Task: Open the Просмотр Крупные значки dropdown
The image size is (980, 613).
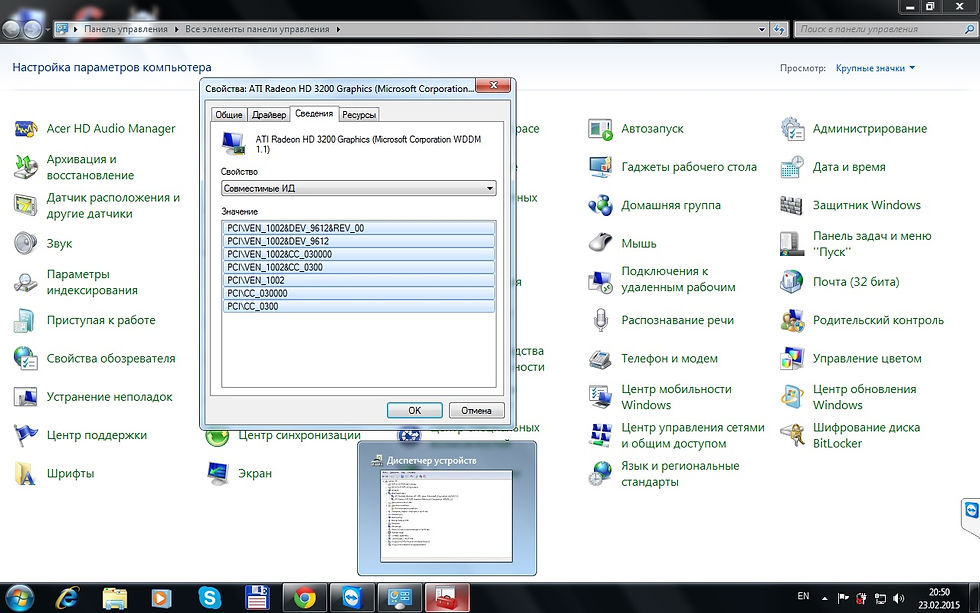Action: point(875,68)
